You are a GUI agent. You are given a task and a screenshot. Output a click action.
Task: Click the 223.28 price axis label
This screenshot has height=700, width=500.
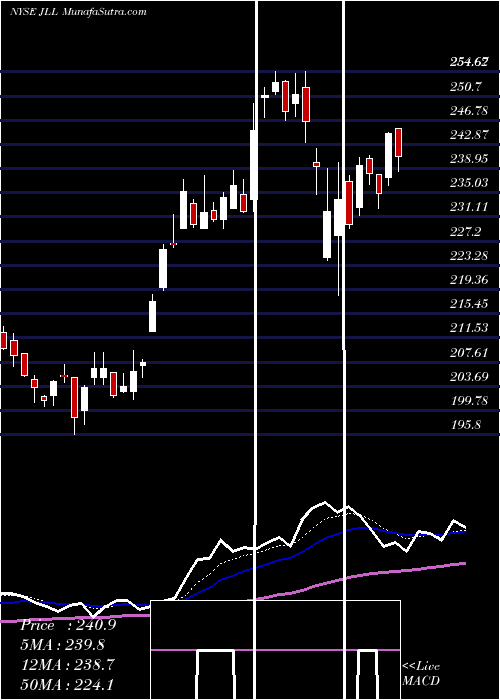click(x=468, y=256)
